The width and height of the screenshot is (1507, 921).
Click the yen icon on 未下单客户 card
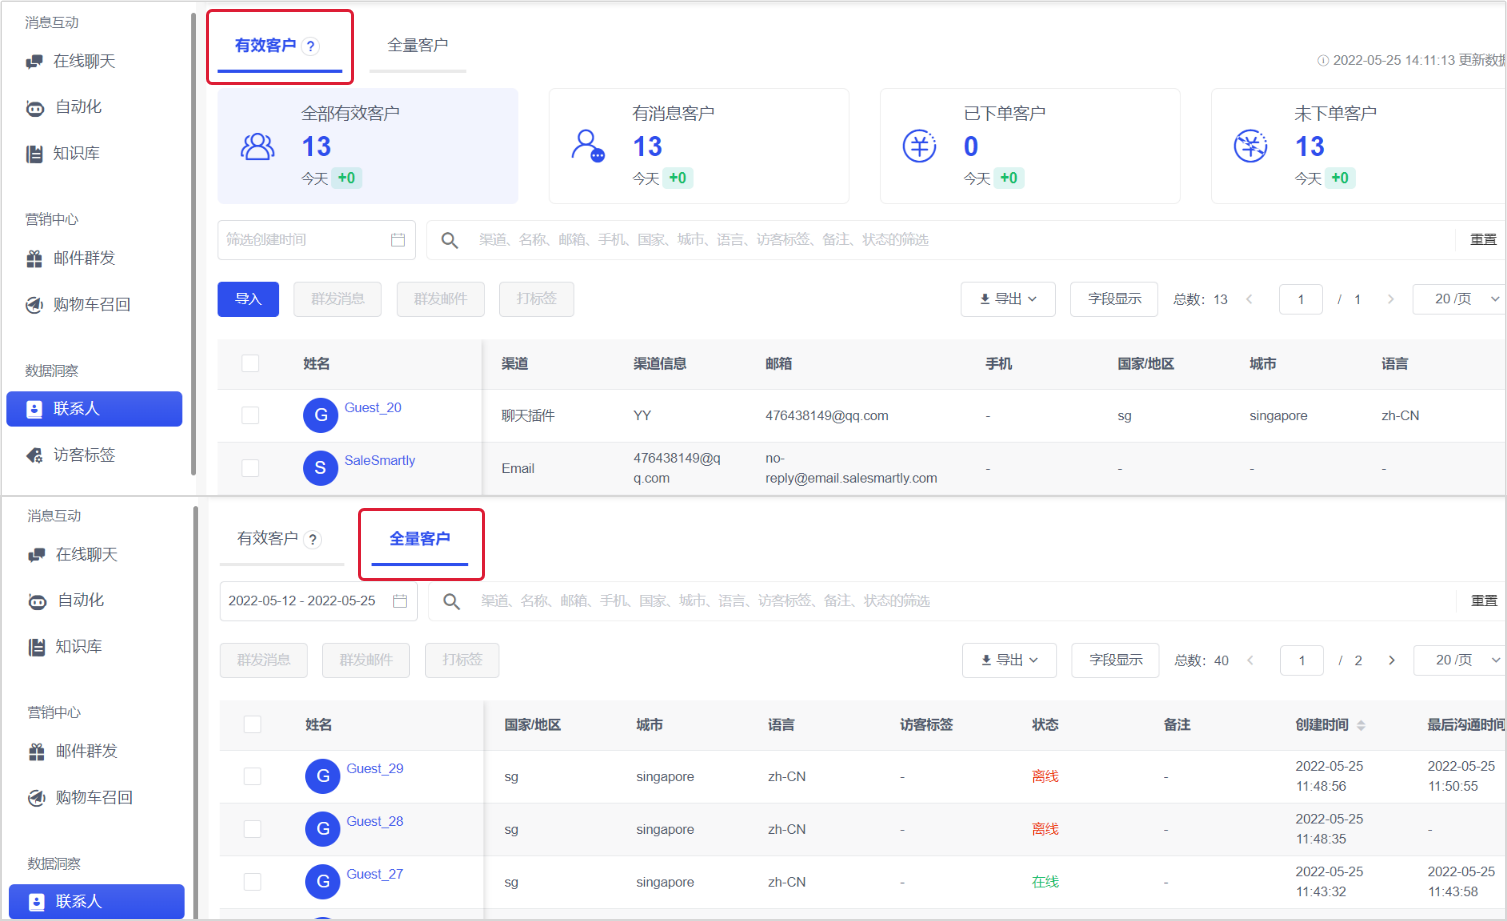tap(1251, 146)
